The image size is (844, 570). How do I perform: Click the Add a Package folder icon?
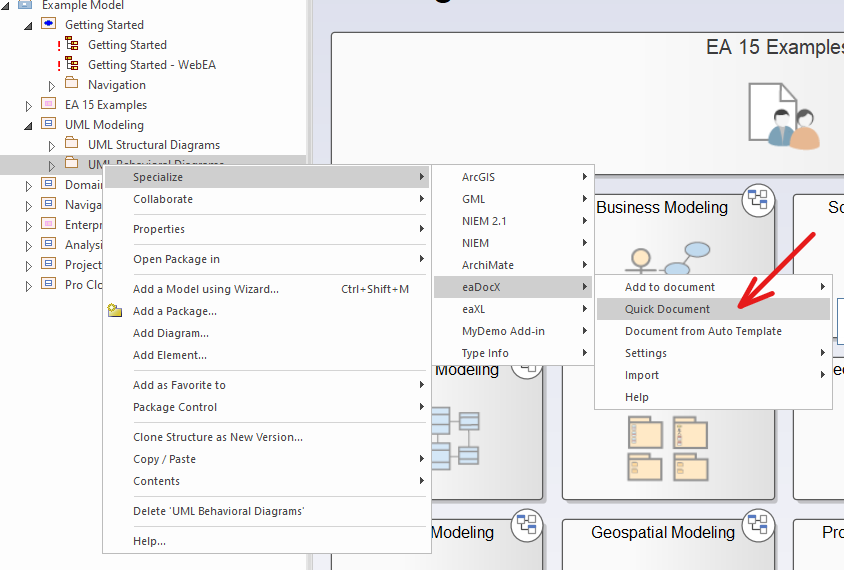[x=115, y=311]
